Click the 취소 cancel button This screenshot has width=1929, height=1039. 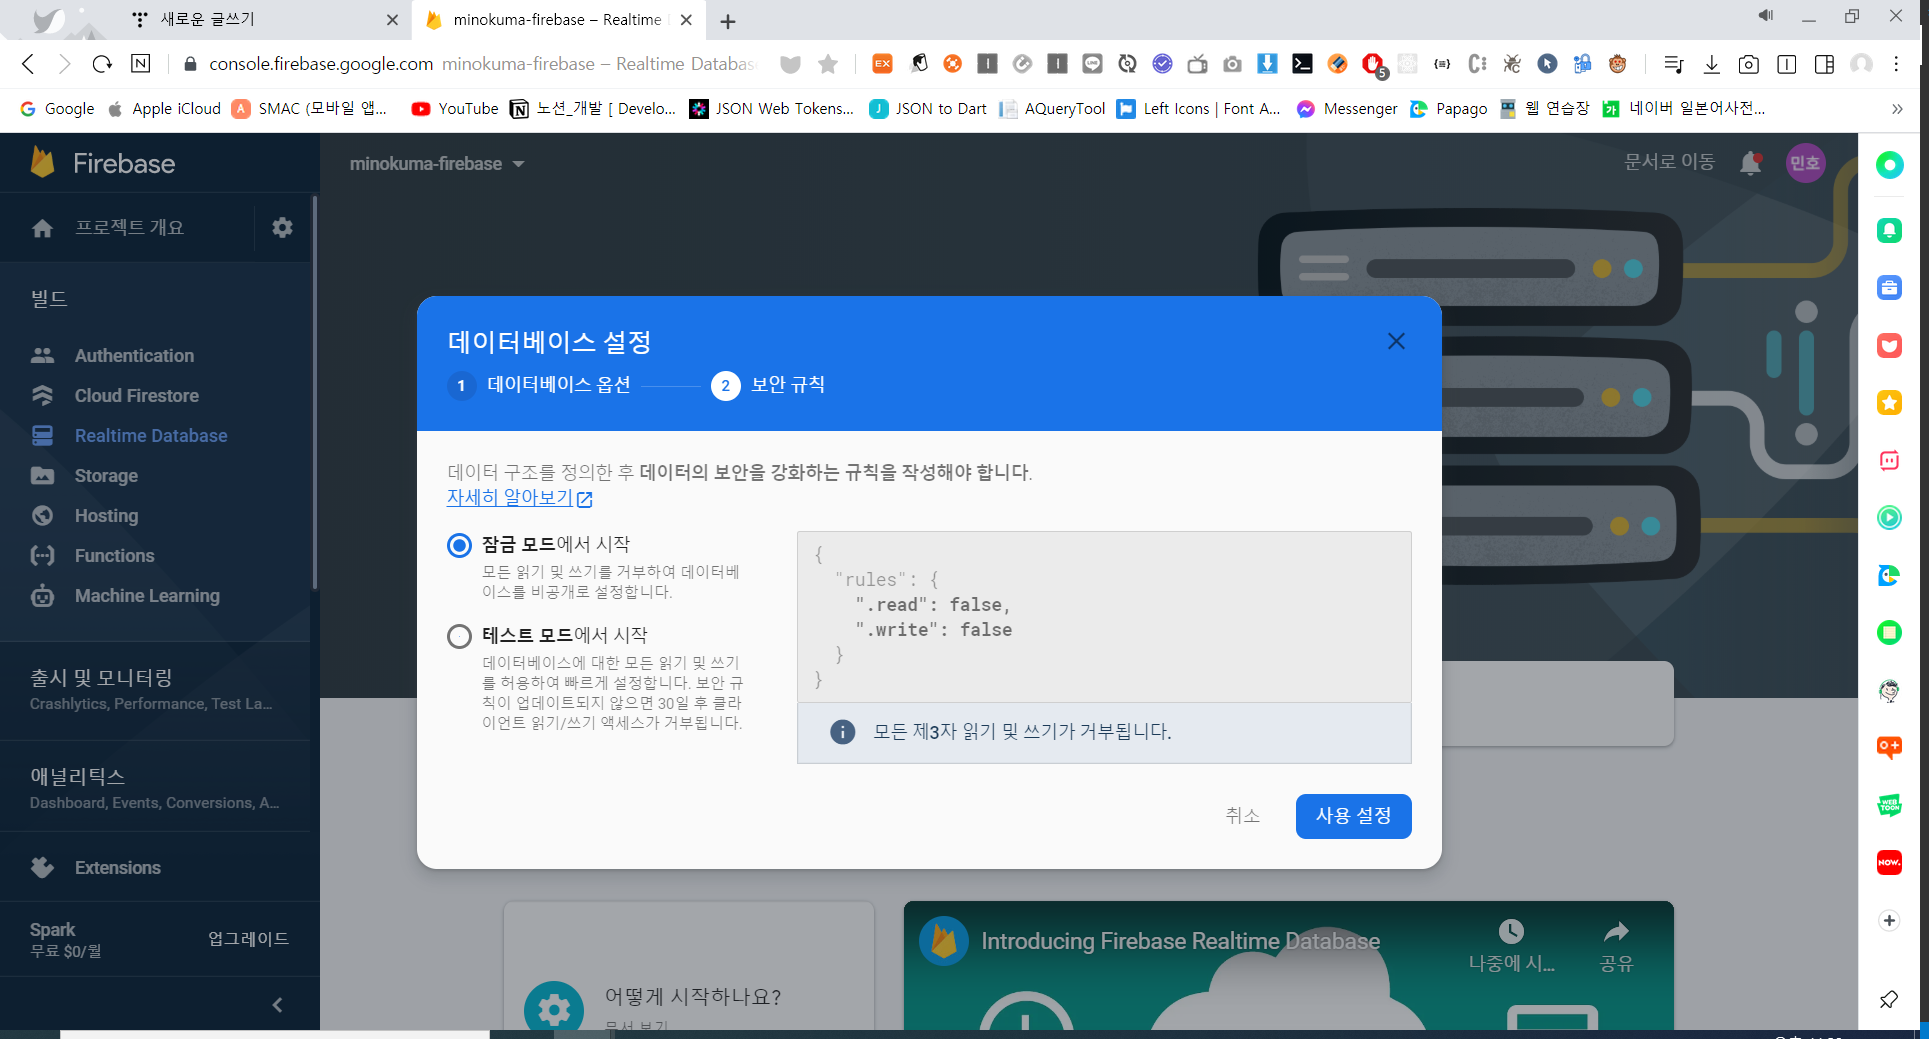click(1242, 816)
